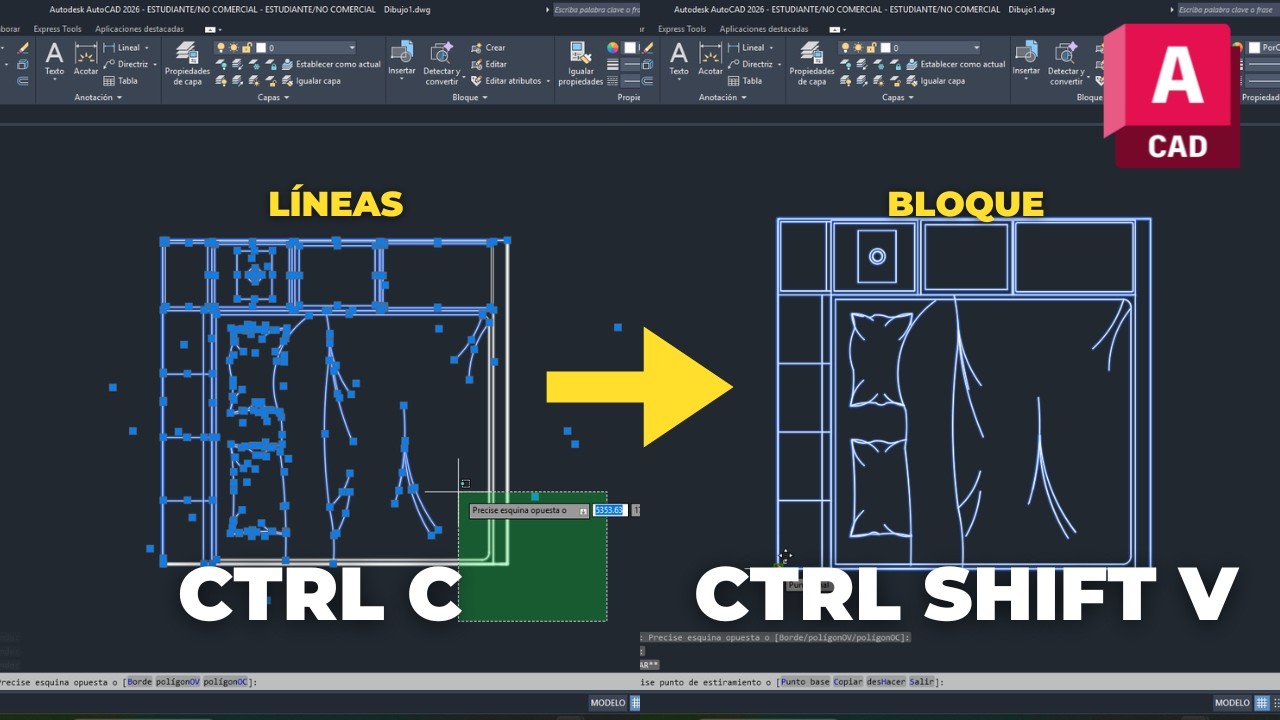1280x720 pixels.
Task: Toggle MODELO space in left status bar
Action: tap(607, 703)
